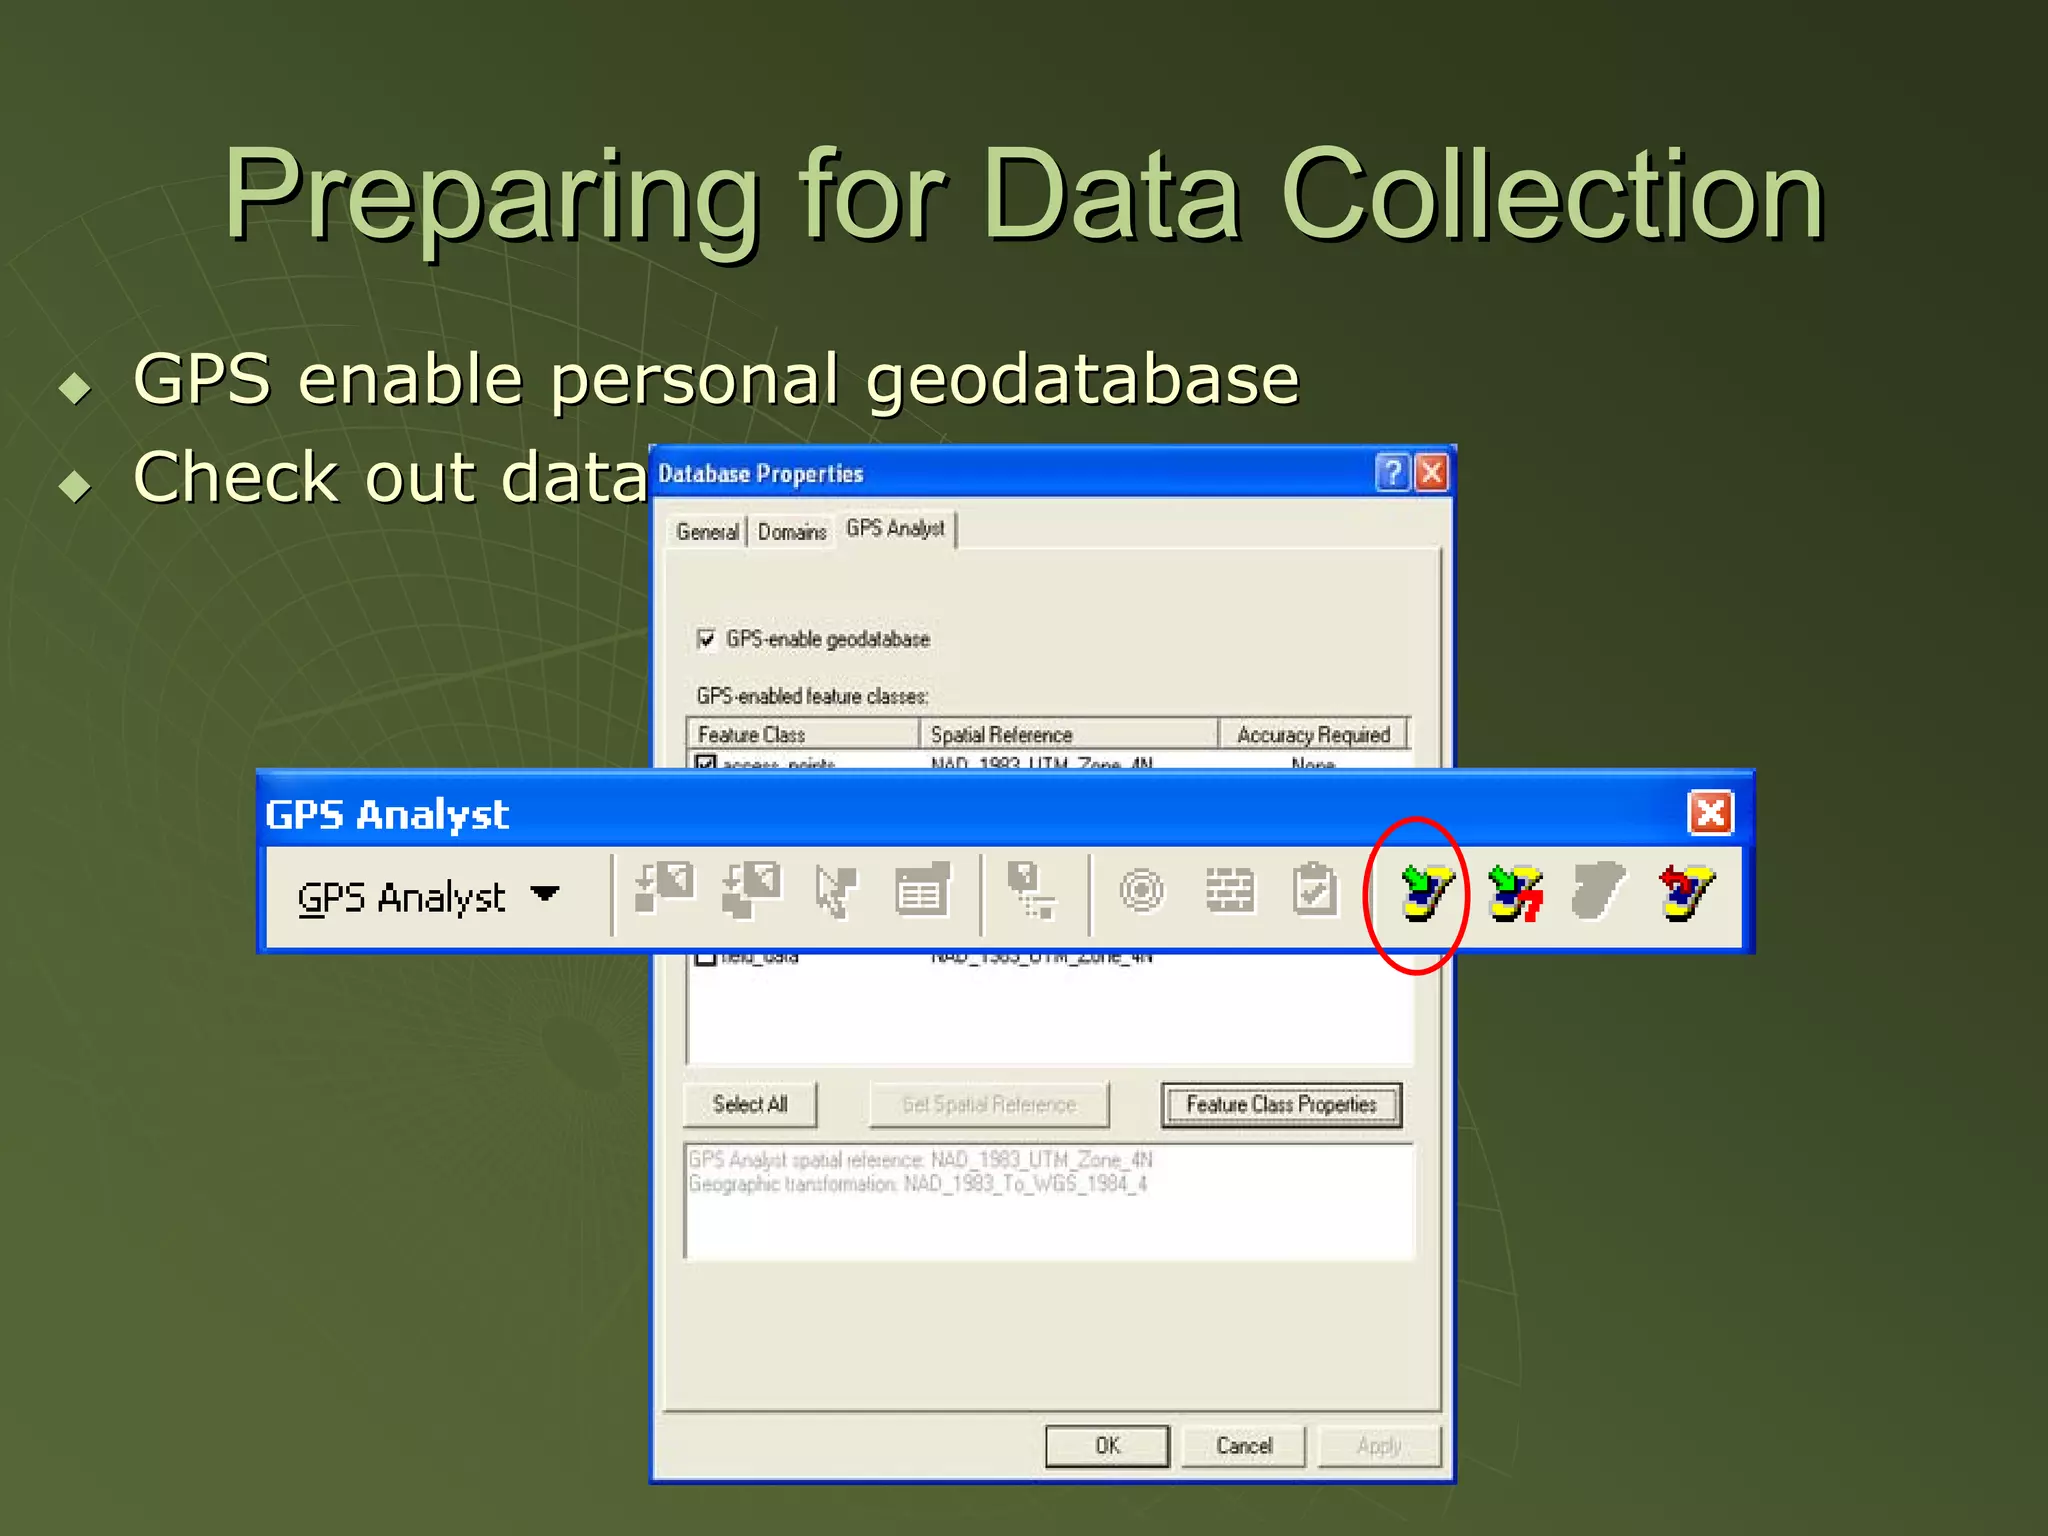Click OK in Database Properties
This screenshot has height=1536, width=2048.
(1107, 1445)
